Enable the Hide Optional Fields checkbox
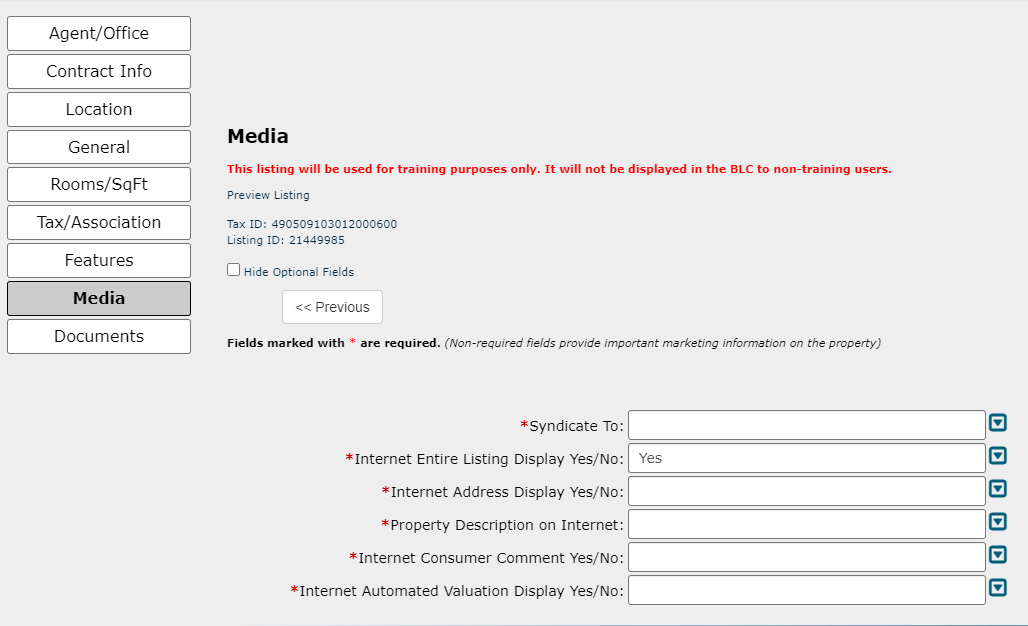 pos(233,269)
